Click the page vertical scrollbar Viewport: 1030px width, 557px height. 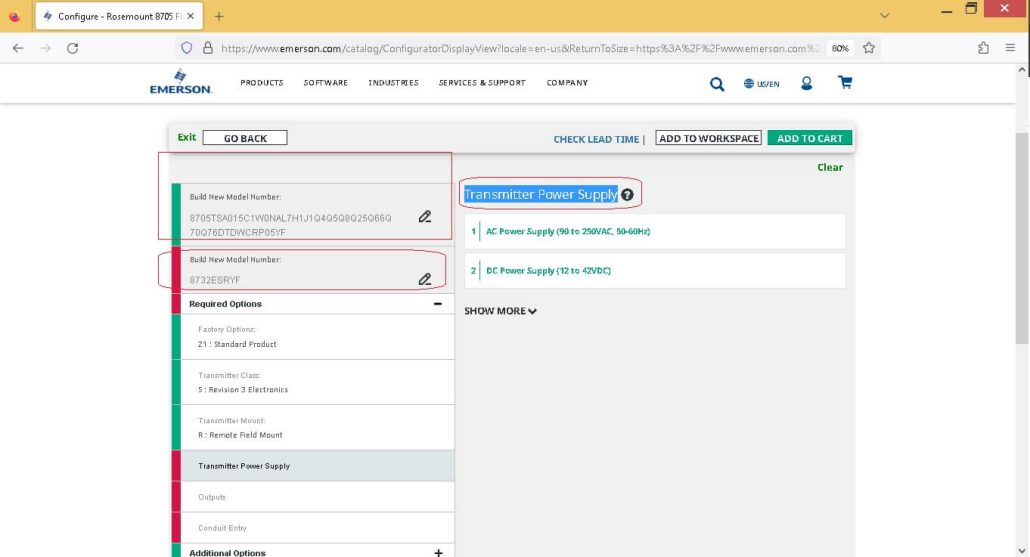pos(1022,238)
